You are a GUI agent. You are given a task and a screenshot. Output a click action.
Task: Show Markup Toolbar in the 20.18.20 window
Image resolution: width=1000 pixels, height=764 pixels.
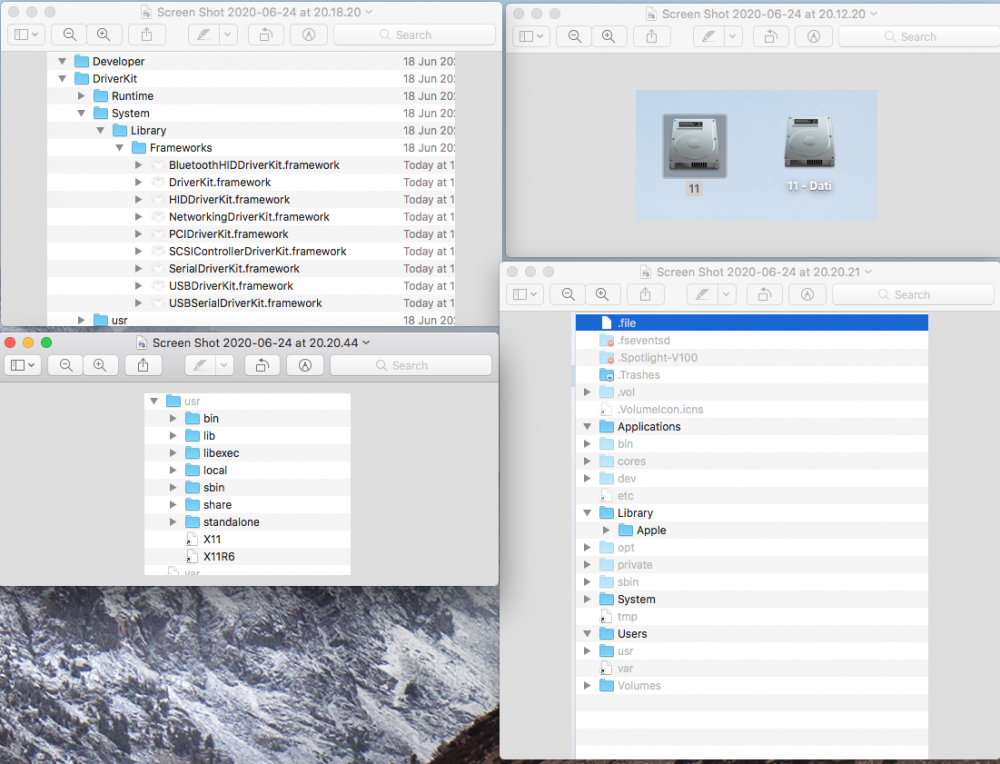pos(309,34)
